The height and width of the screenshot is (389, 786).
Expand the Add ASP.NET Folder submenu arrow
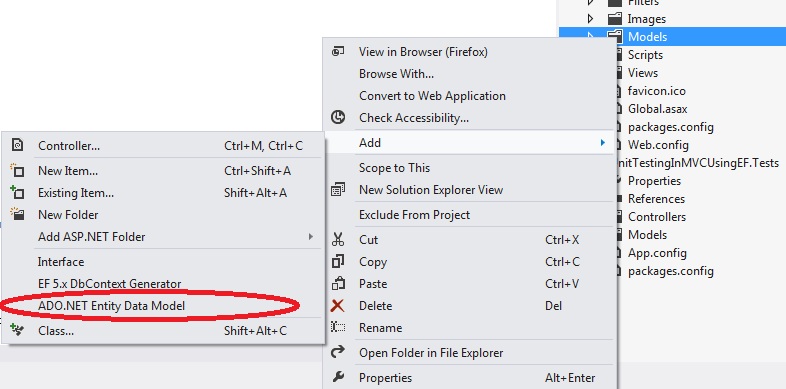tap(311, 237)
